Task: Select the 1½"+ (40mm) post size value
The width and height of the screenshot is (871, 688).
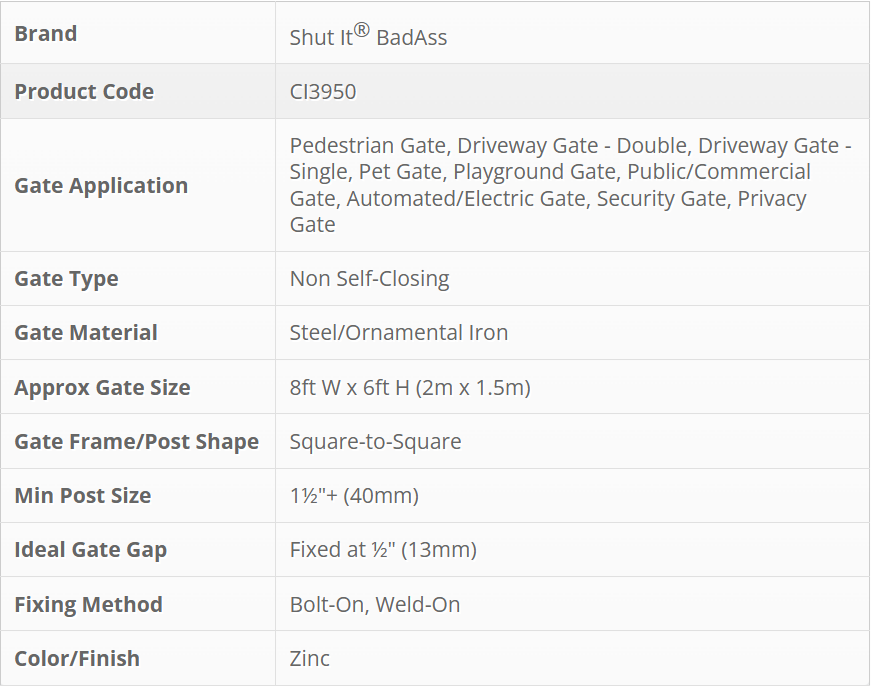Action: (x=354, y=496)
